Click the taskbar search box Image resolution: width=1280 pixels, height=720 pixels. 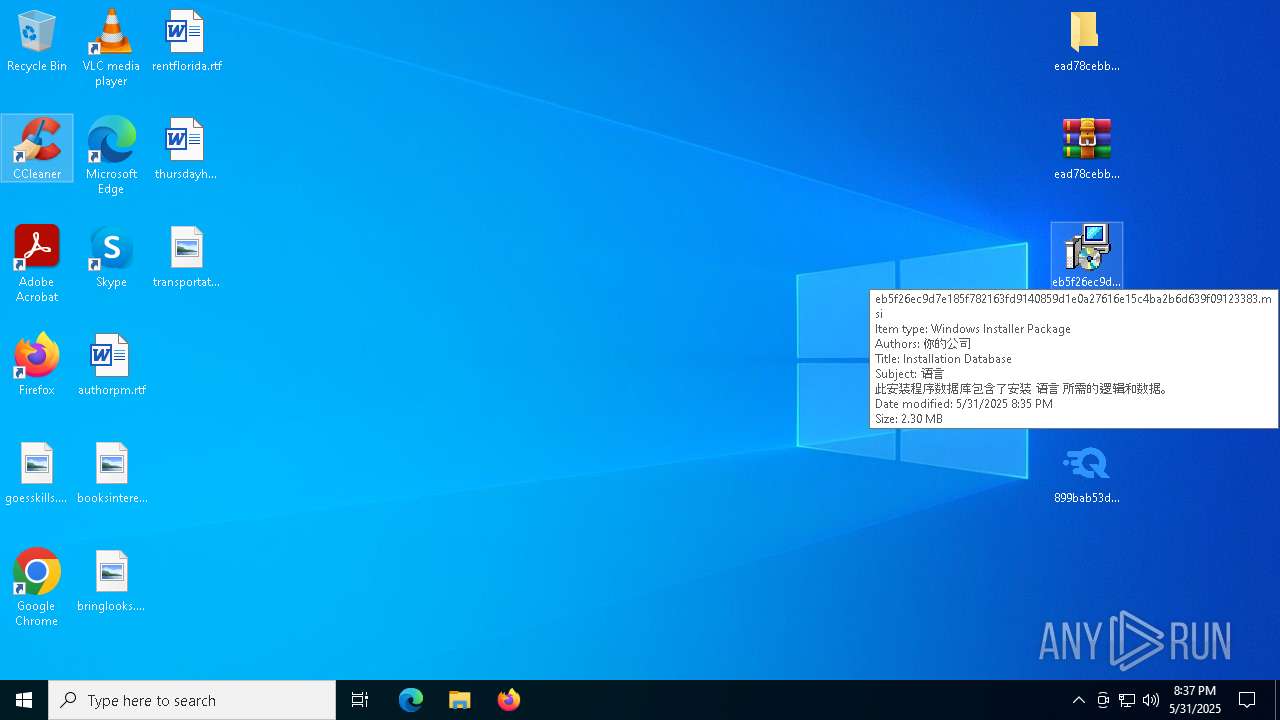click(x=192, y=700)
